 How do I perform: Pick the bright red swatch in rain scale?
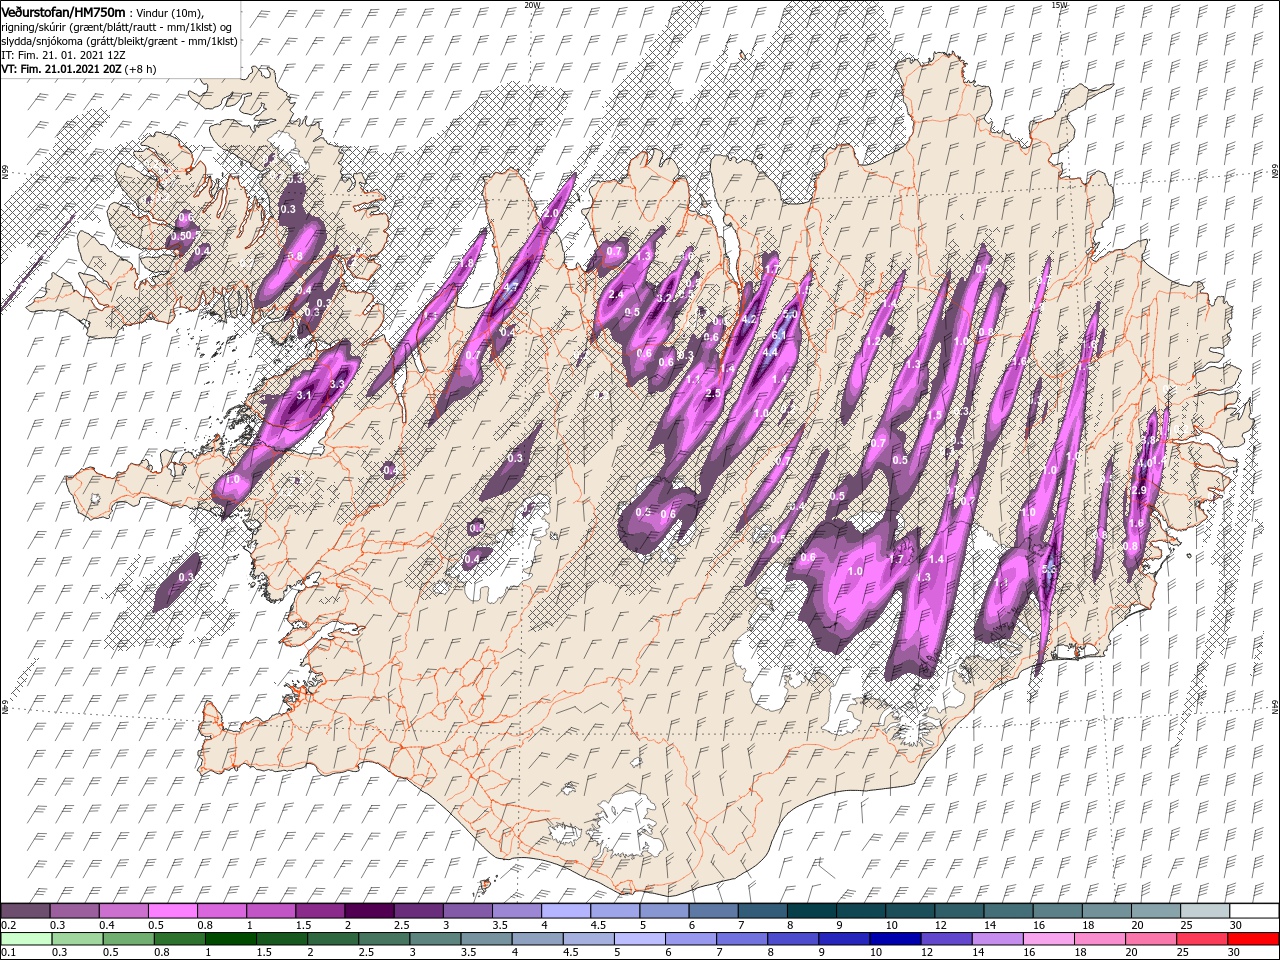point(1253,939)
